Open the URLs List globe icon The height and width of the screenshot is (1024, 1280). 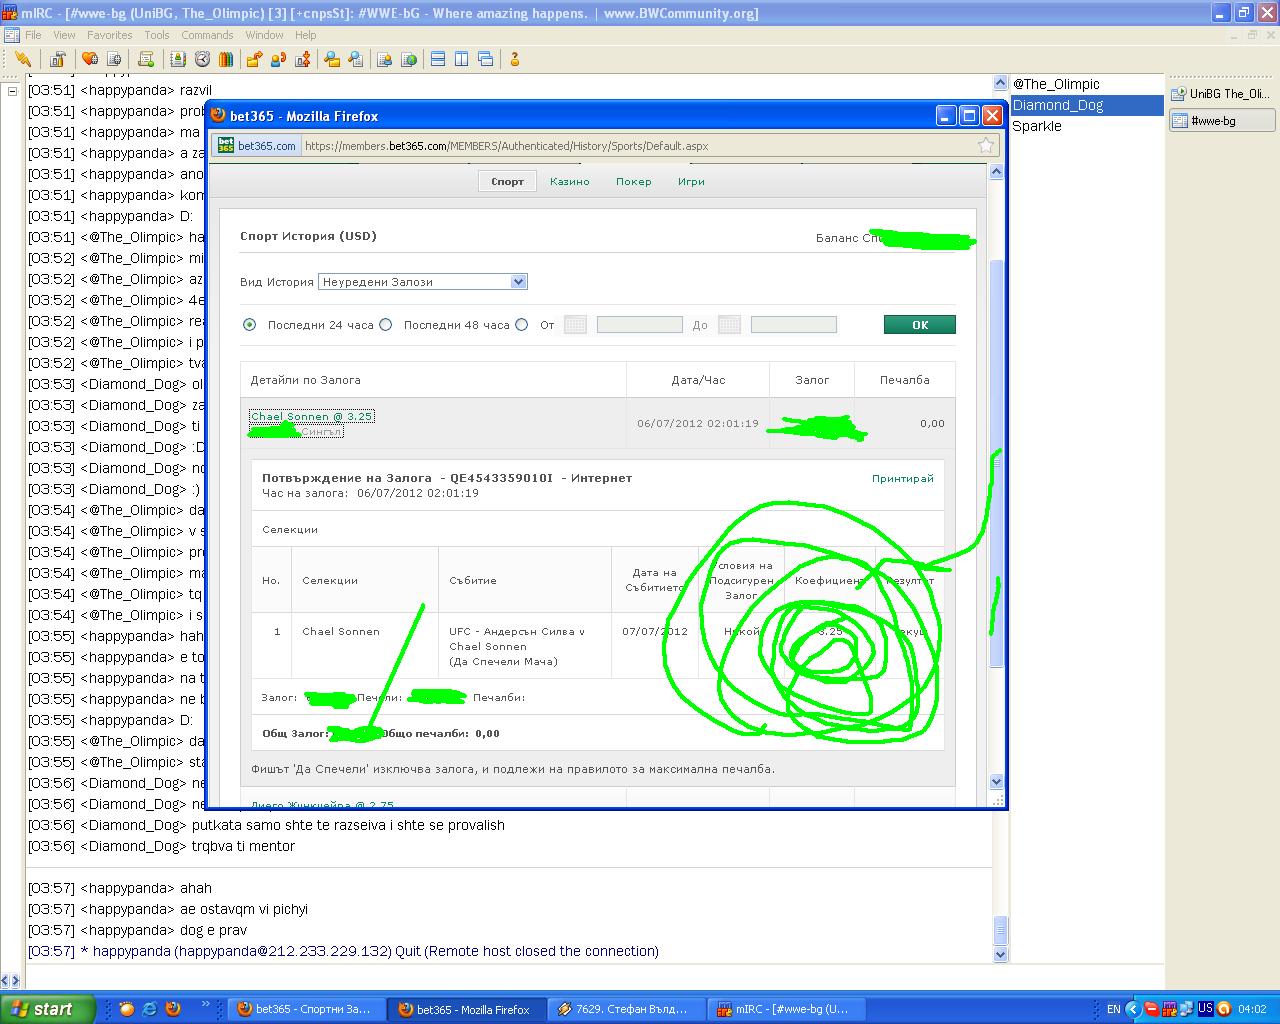coord(408,59)
